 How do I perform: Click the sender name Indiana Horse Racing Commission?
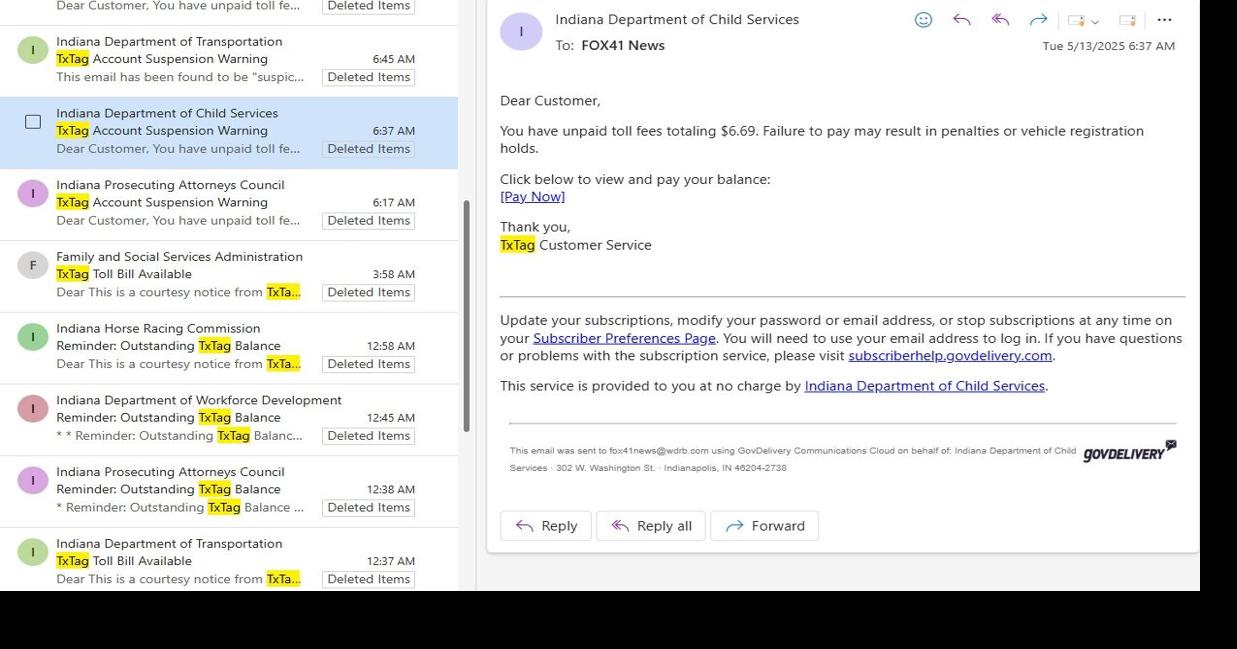[x=158, y=328]
